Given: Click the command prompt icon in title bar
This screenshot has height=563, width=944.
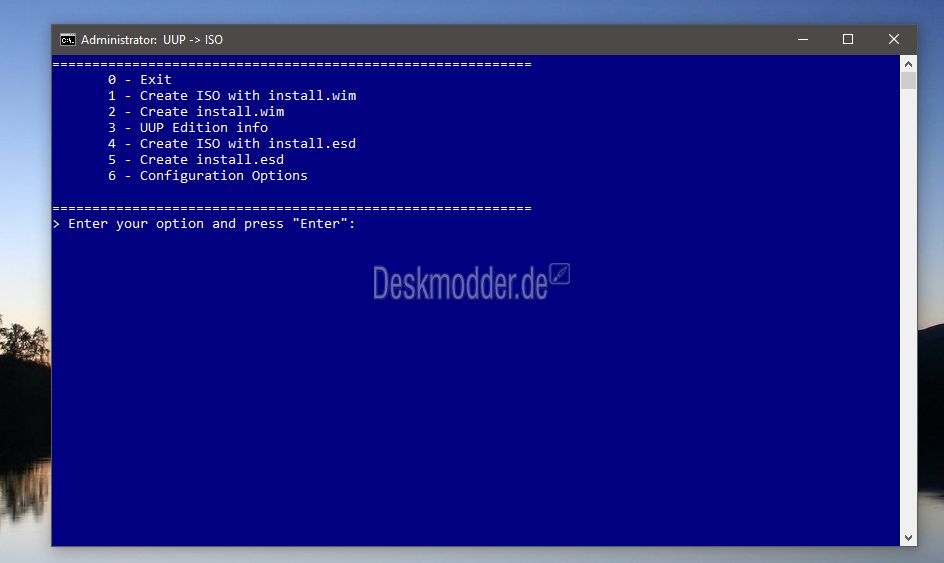Looking at the screenshot, I should pos(67,40).
